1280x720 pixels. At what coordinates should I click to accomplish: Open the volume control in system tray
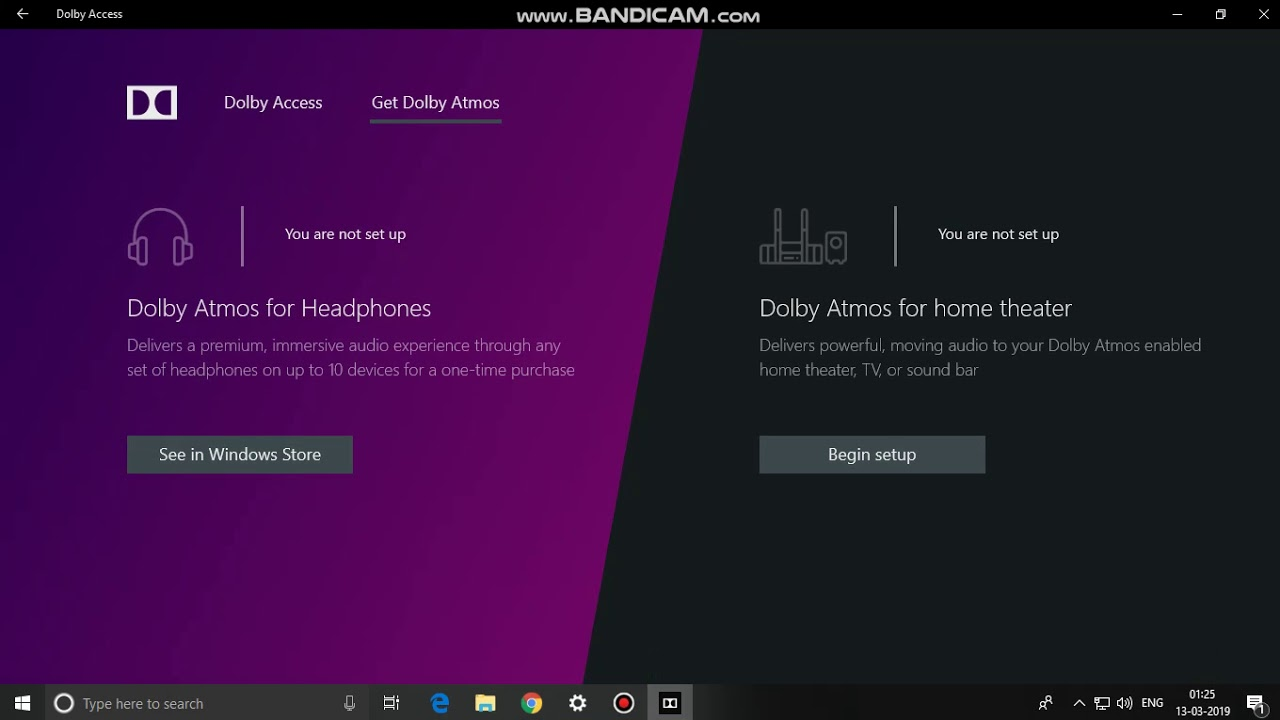(x=1125, y=703)
